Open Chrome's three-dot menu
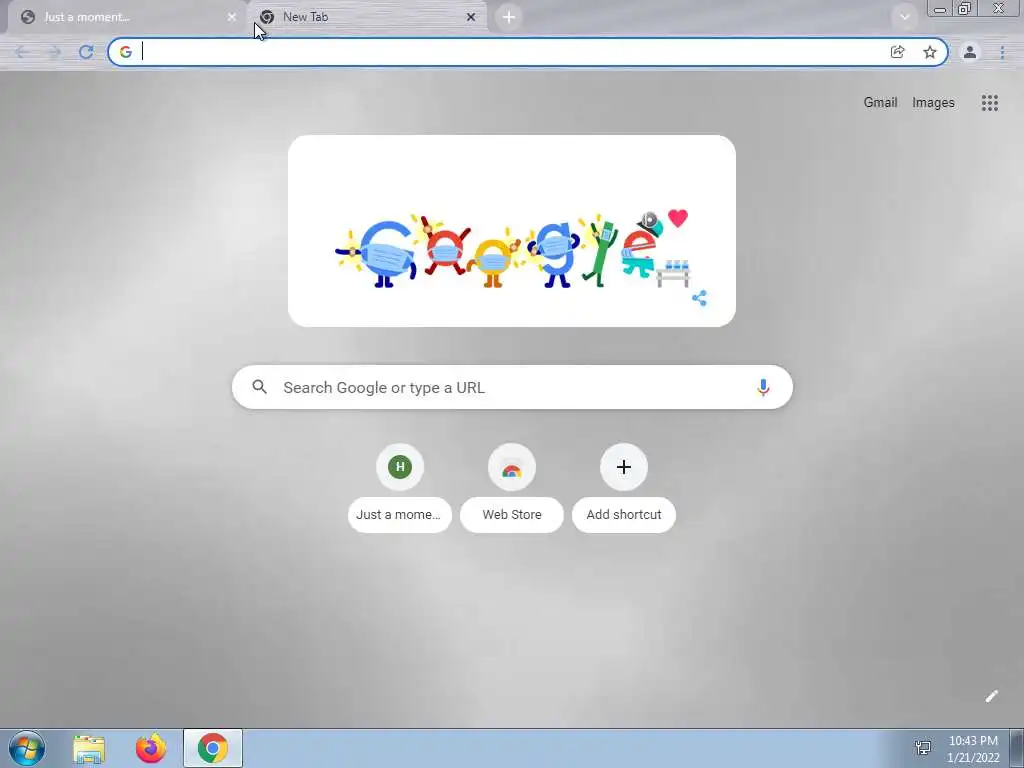 tap(1002, 52)
